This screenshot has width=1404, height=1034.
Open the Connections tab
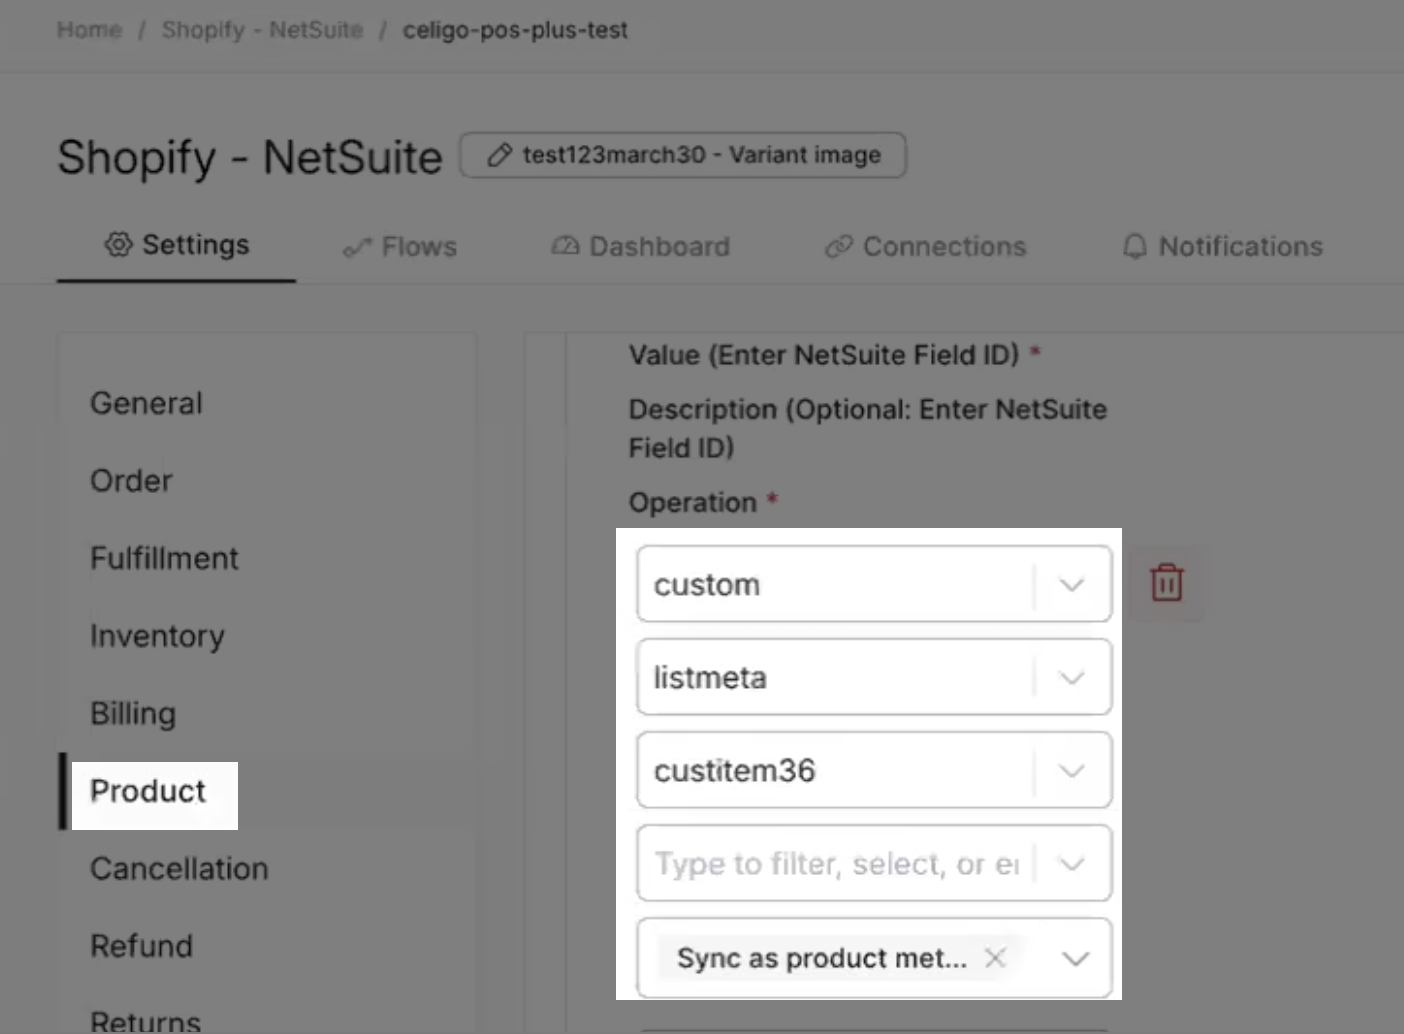point(926,246)
